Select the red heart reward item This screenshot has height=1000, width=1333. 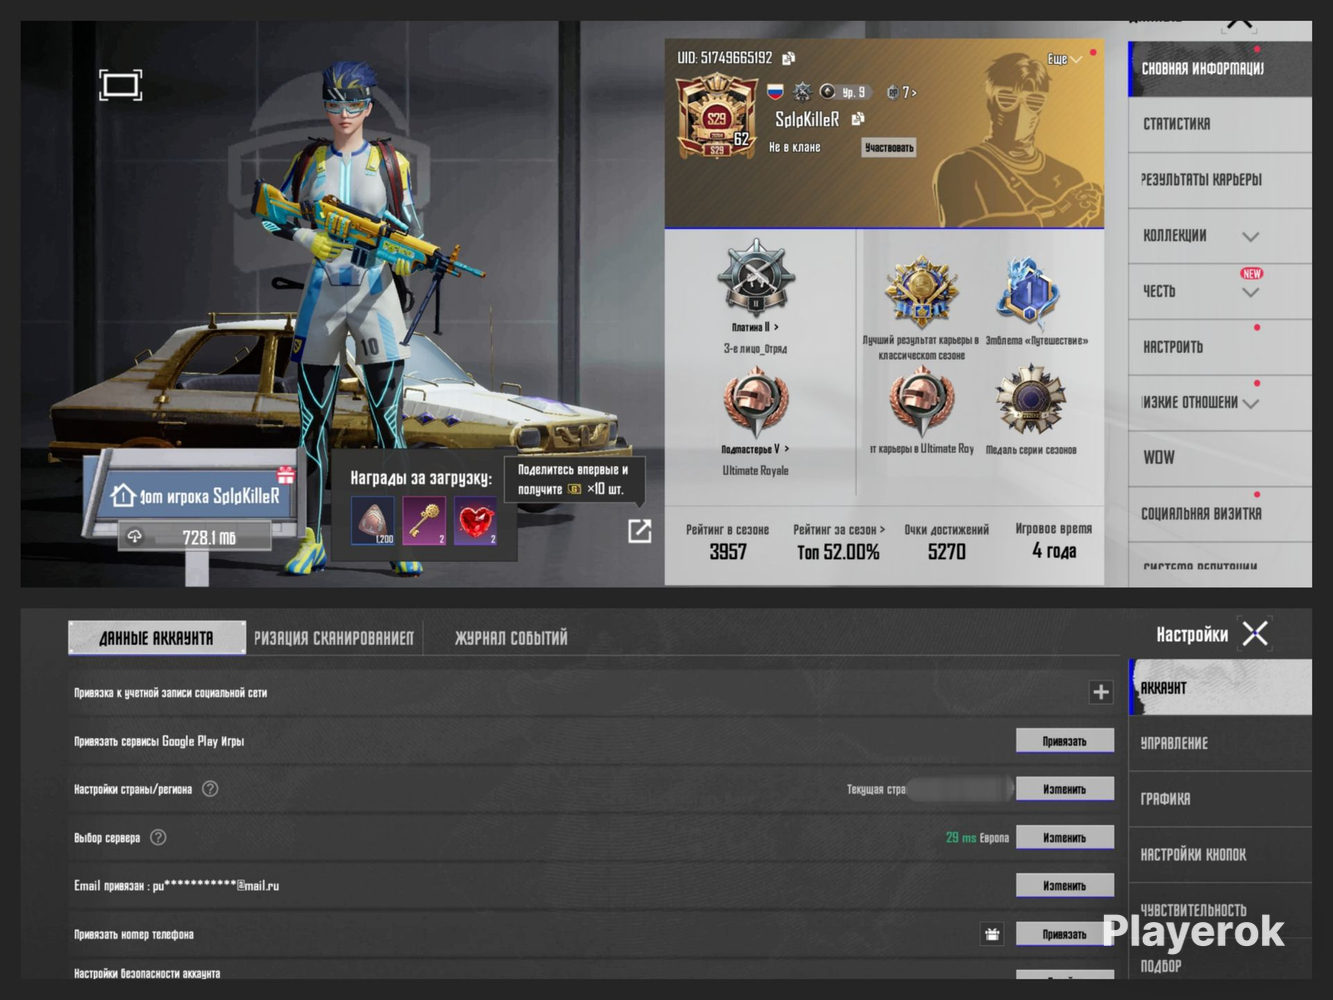coord(476,521)
